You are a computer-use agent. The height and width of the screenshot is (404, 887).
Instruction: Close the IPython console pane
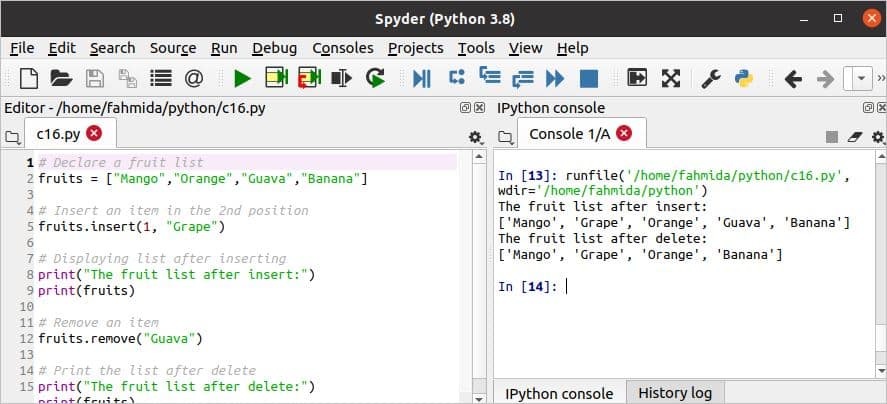coord(881,108)
